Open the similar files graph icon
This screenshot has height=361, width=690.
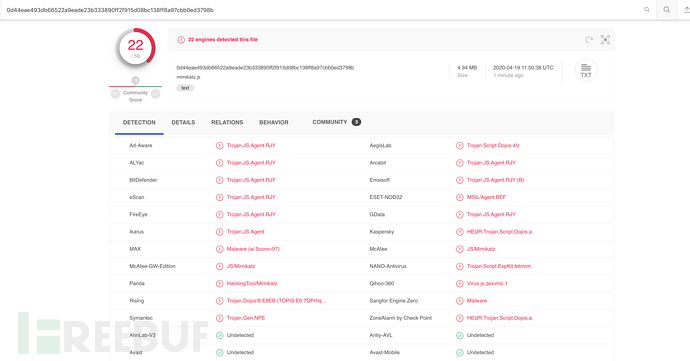[x=606, y=40]
